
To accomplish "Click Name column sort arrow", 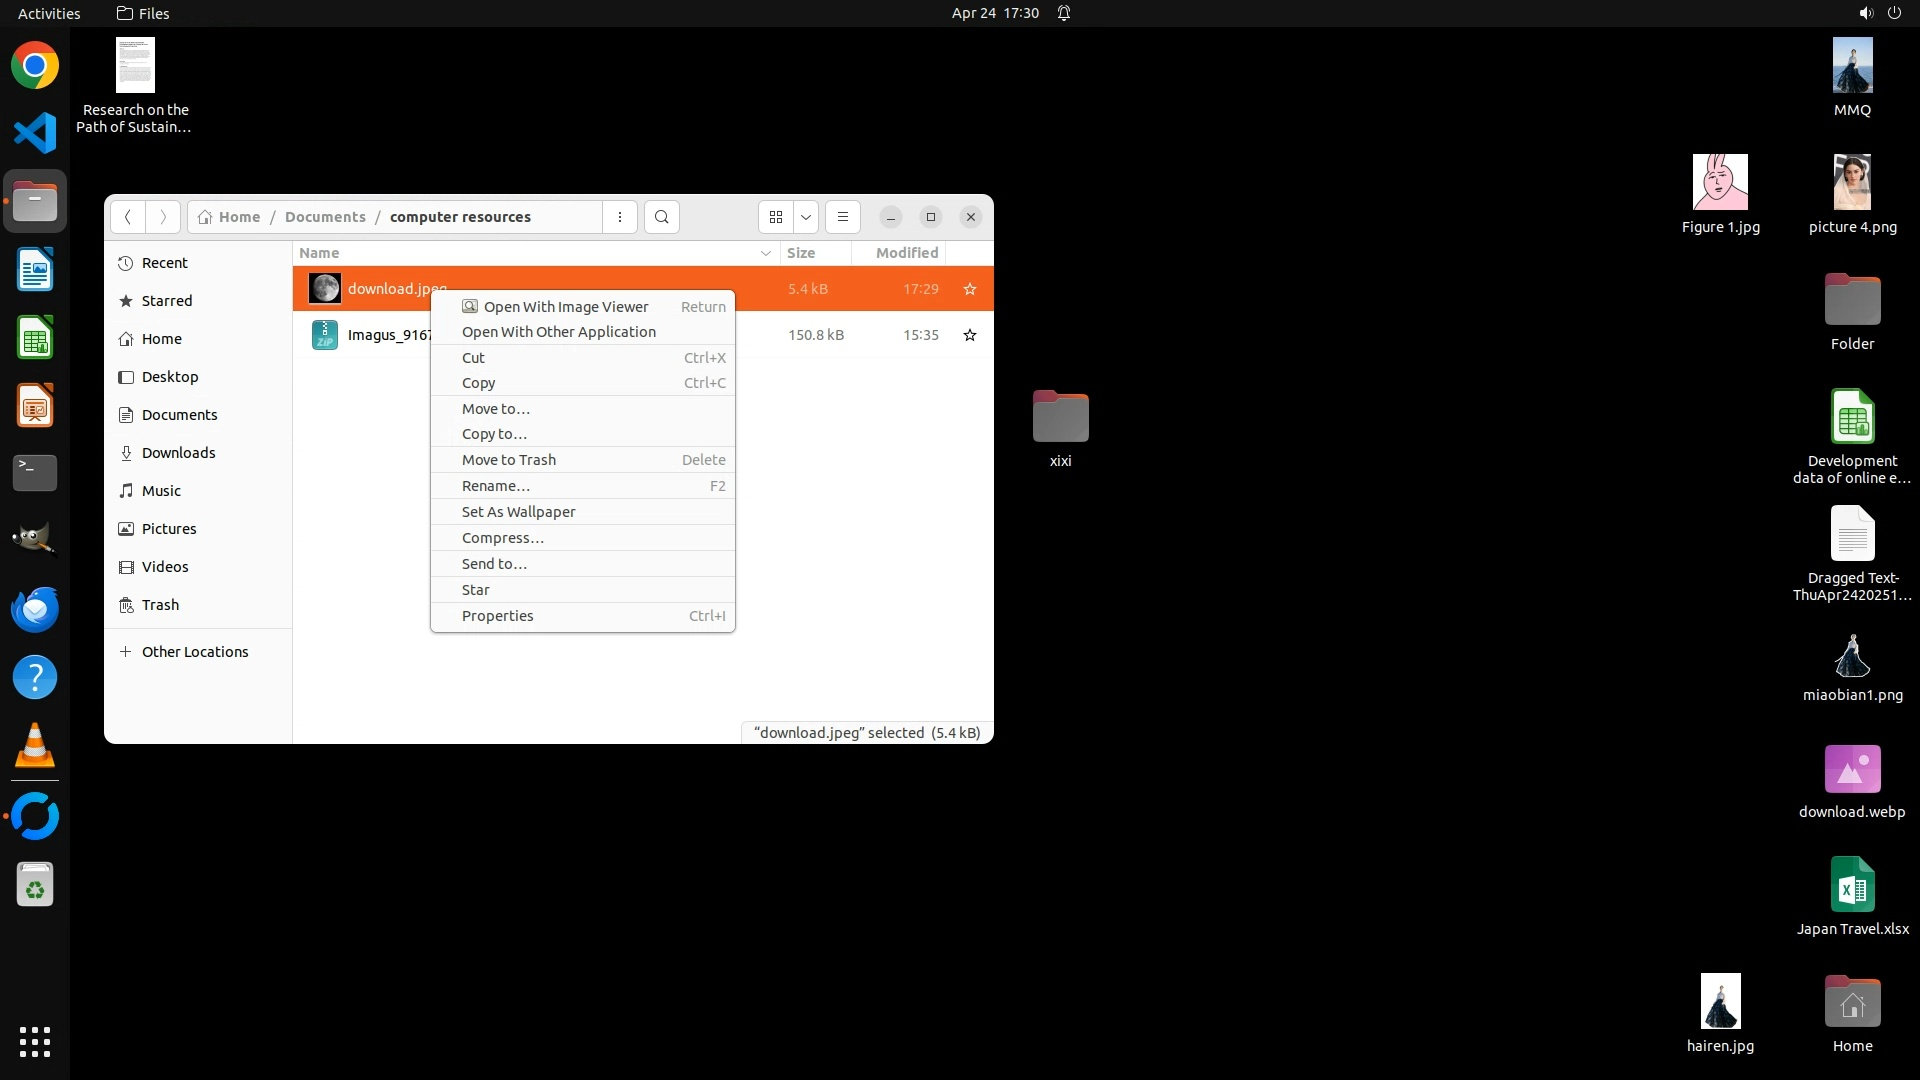I will point(765,253).
